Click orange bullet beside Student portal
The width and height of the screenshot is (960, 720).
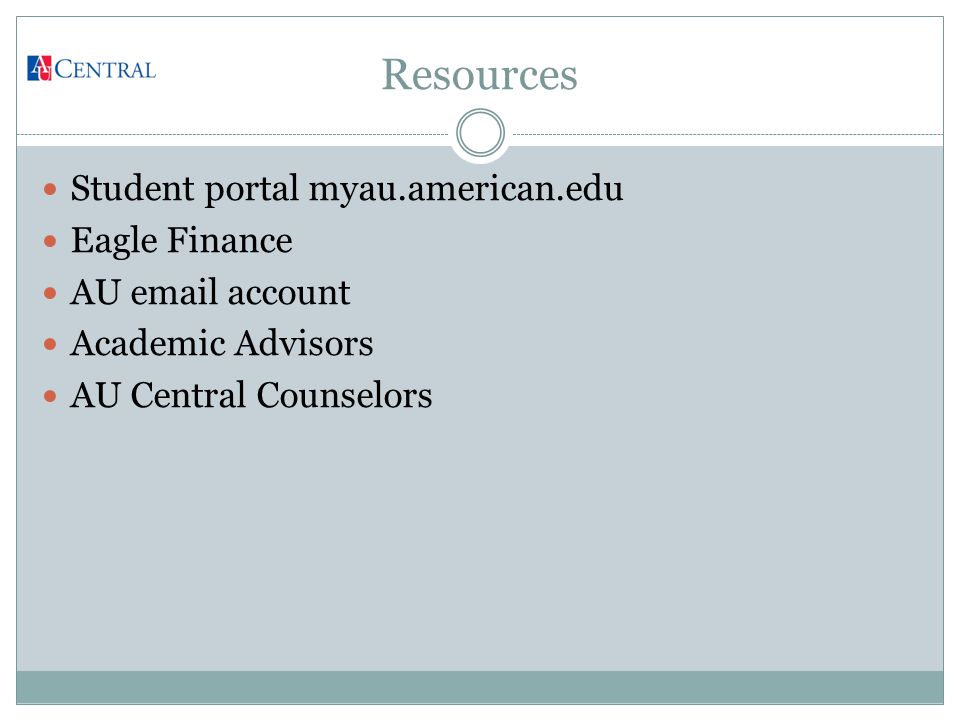[50, 189]
